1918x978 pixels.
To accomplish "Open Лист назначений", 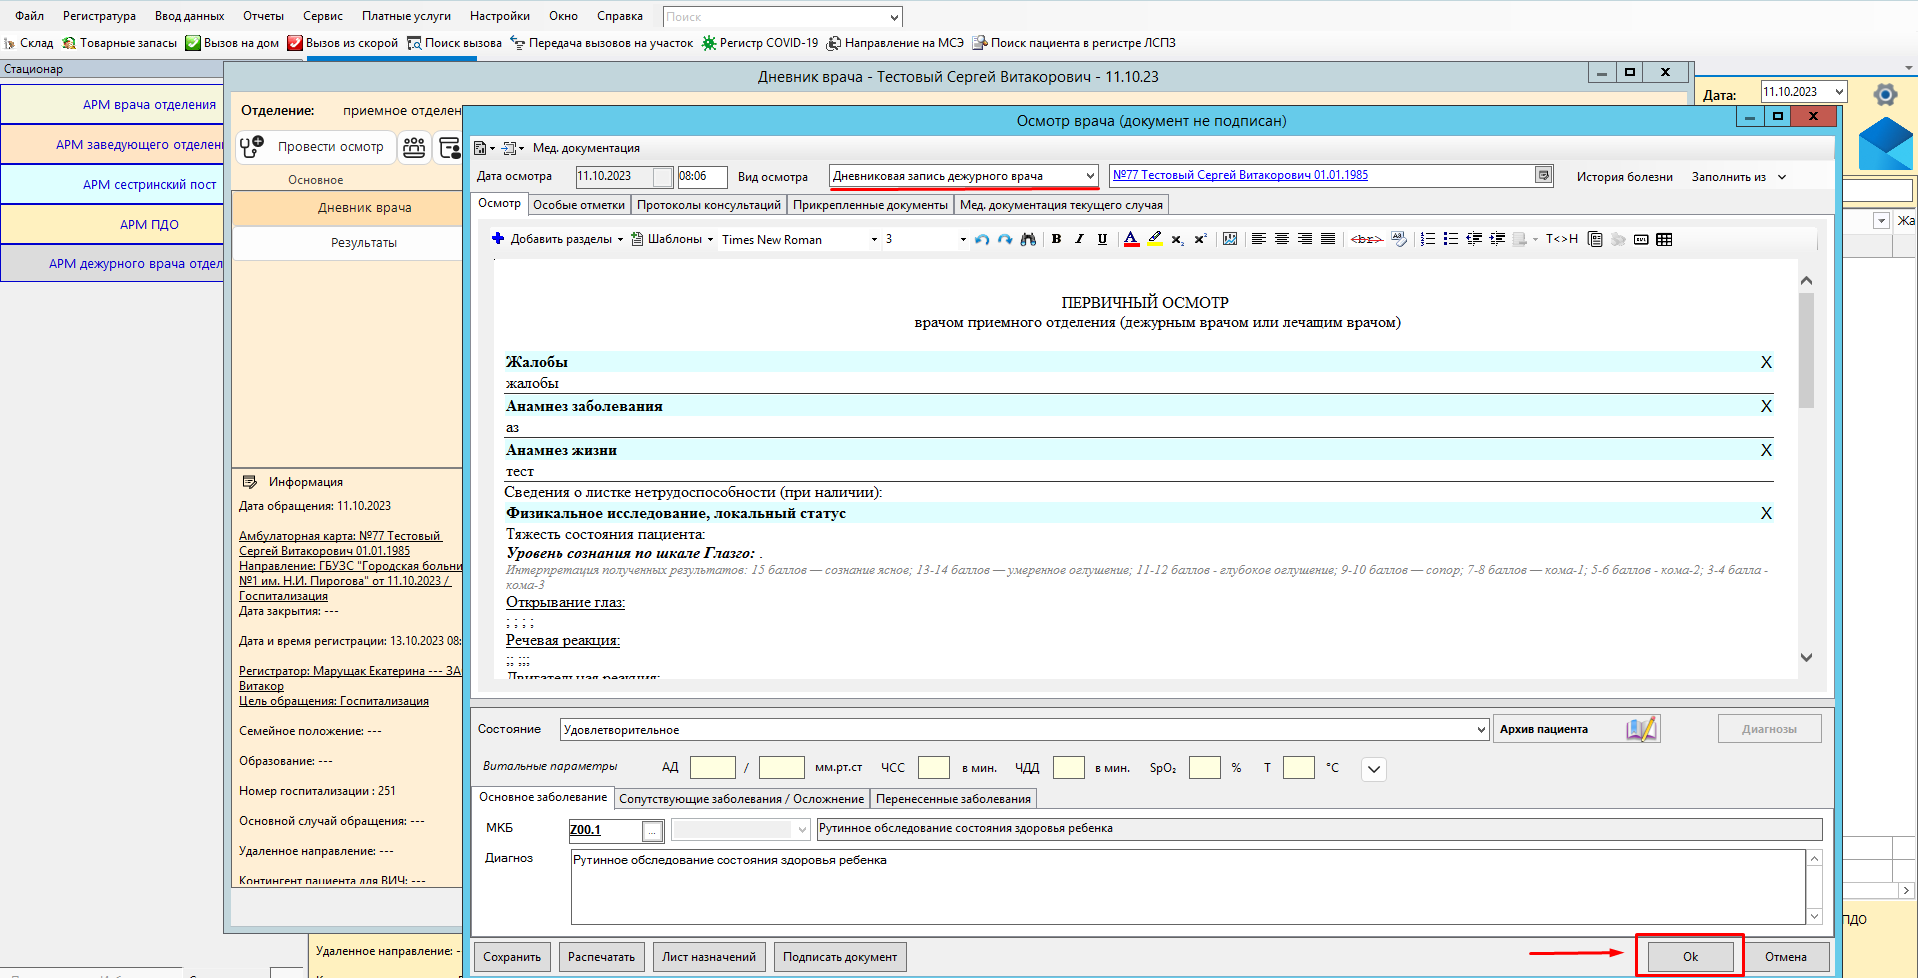I will point(709,957).
